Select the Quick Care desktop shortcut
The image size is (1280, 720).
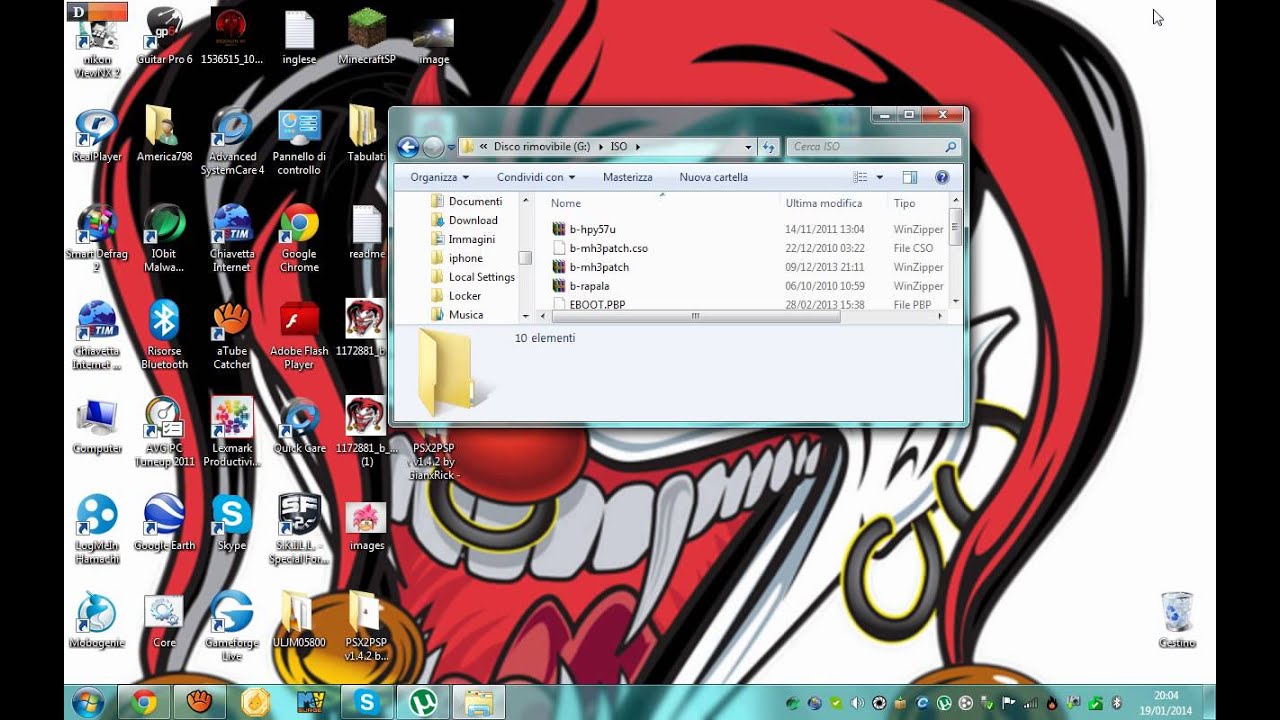(x=299, y=426)
